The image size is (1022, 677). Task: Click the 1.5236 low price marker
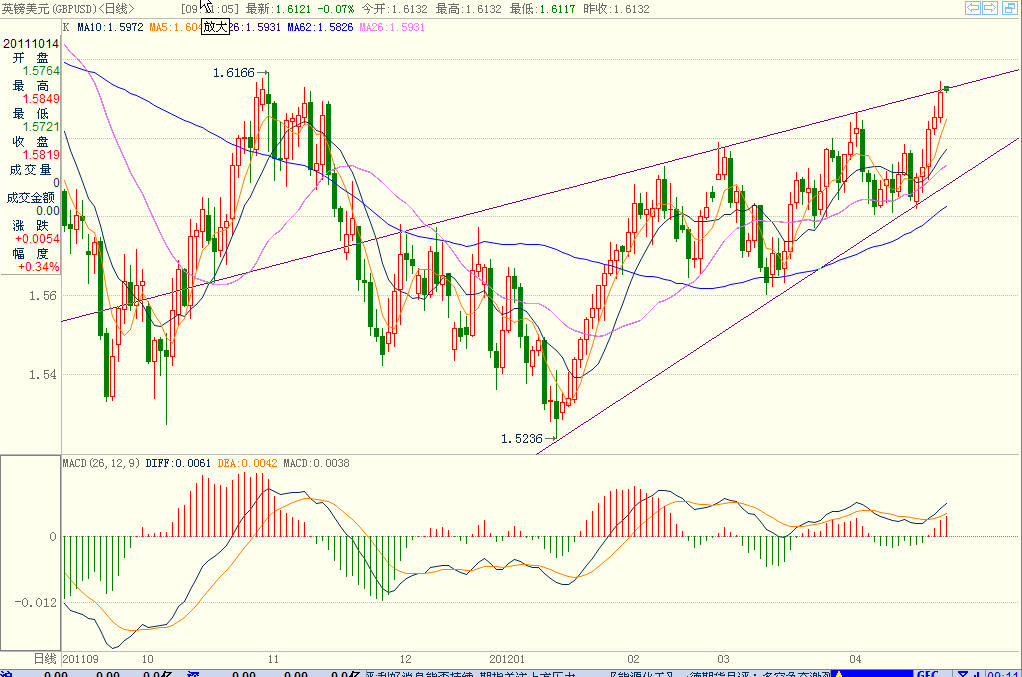point(521,439)
